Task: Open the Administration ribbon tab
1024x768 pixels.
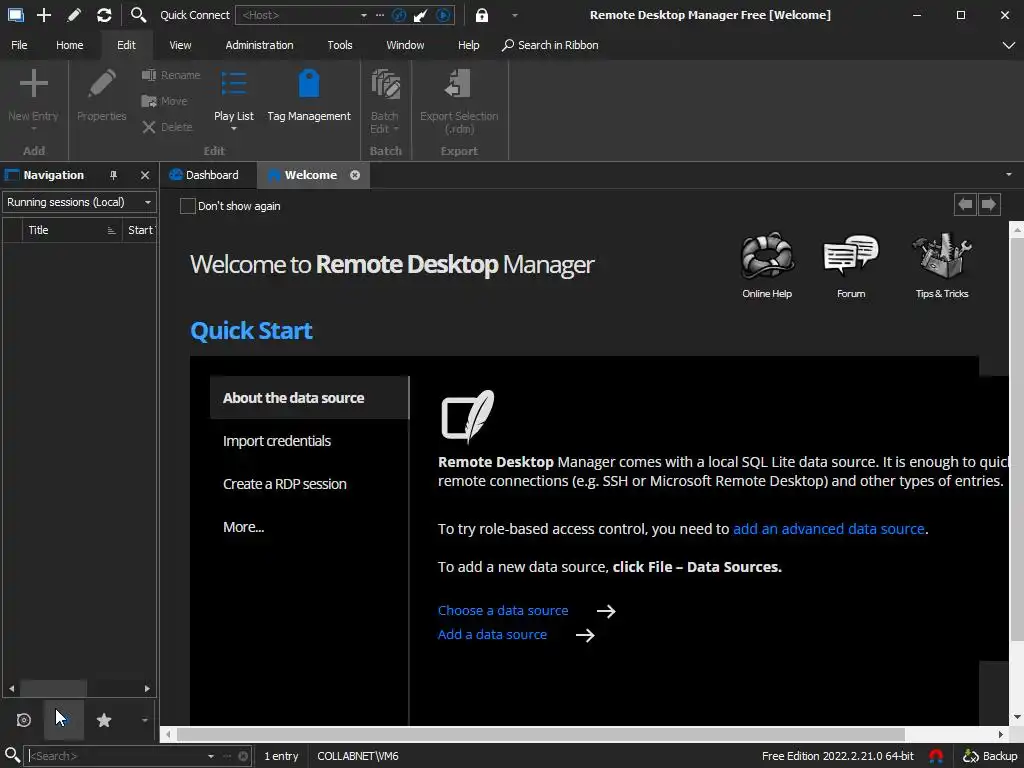Action: coord(259,45)
